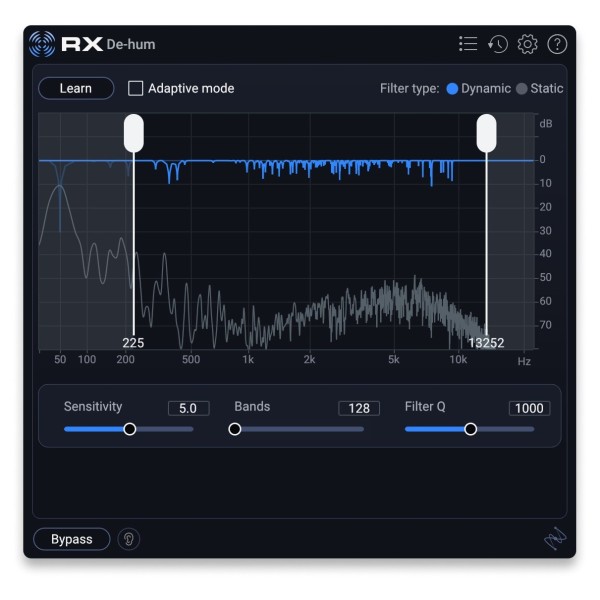This screenshot has height=600, width=600.
Task: Click the Filter Q value field 1000
Action: [x=529, y=408]
